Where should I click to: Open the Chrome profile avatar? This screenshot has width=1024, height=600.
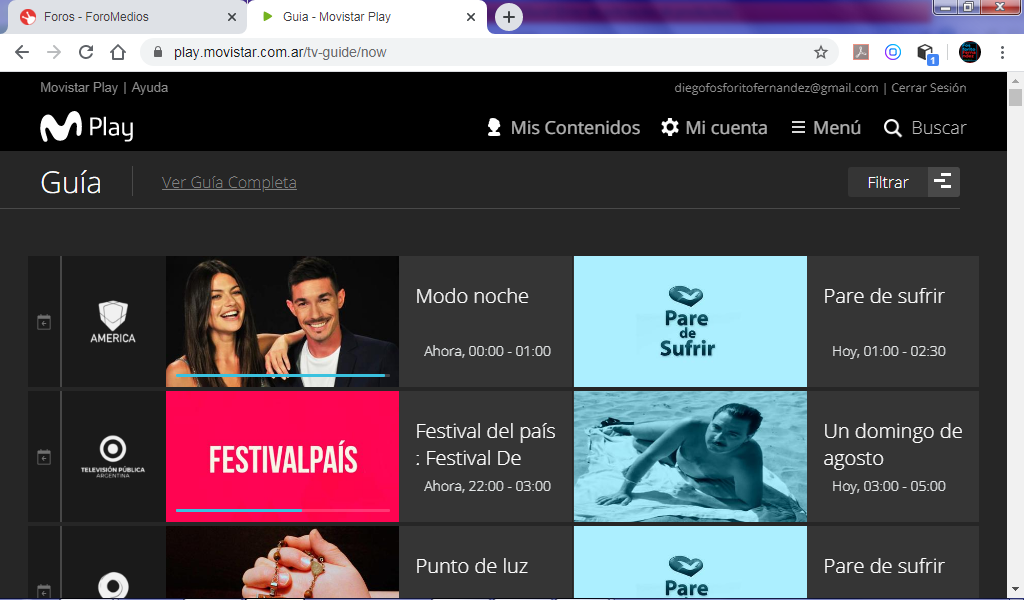969,52
